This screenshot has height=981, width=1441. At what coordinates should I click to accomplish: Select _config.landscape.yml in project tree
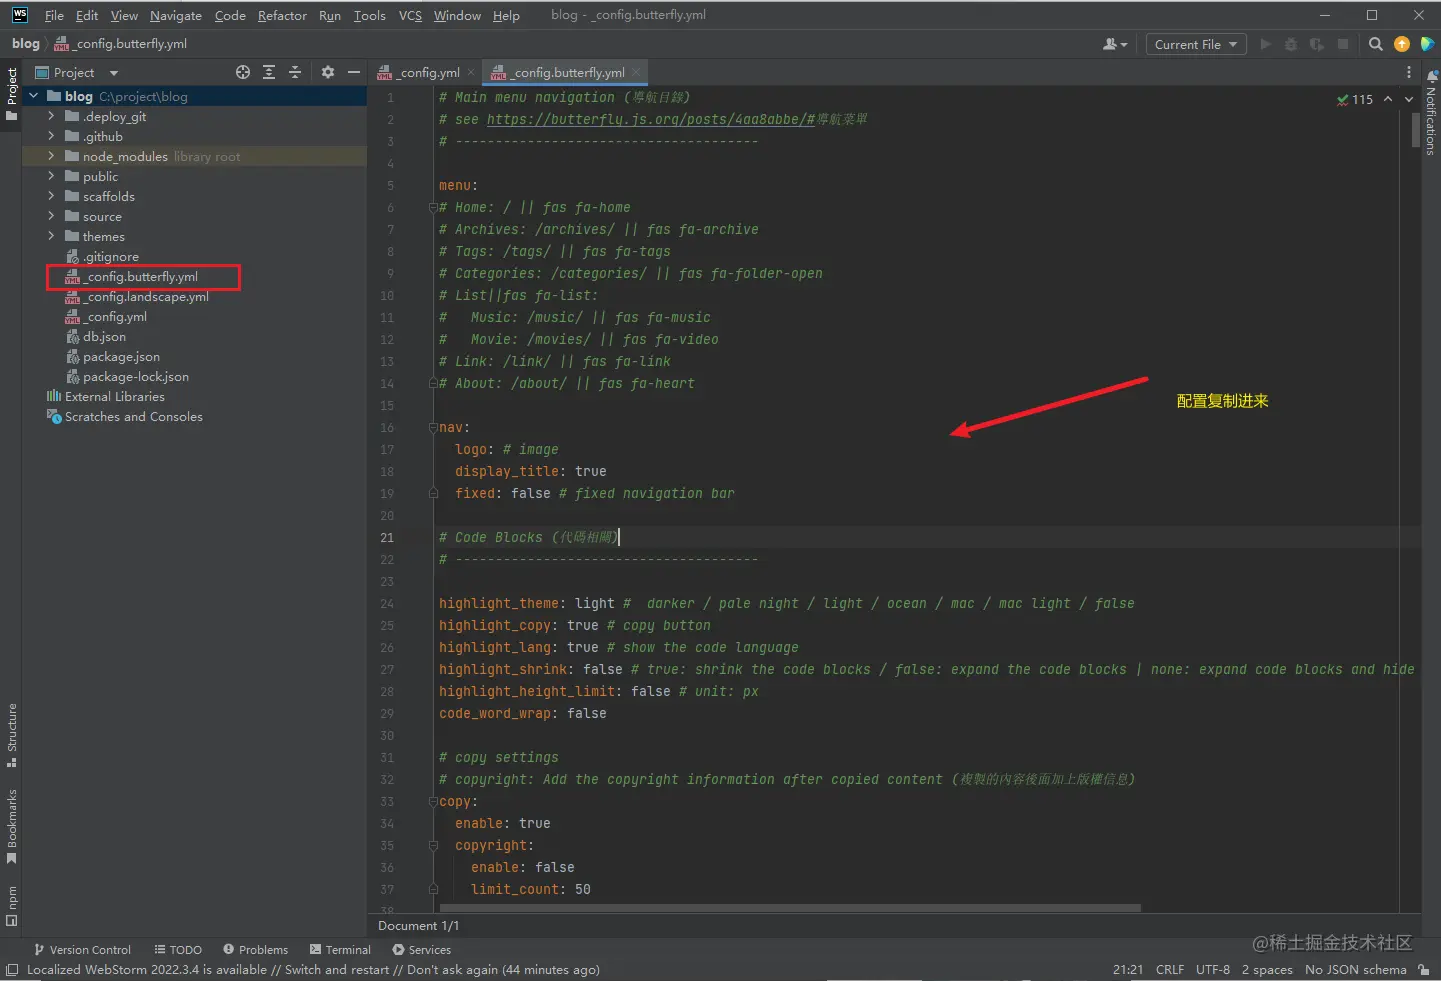(x=136, y=296)
